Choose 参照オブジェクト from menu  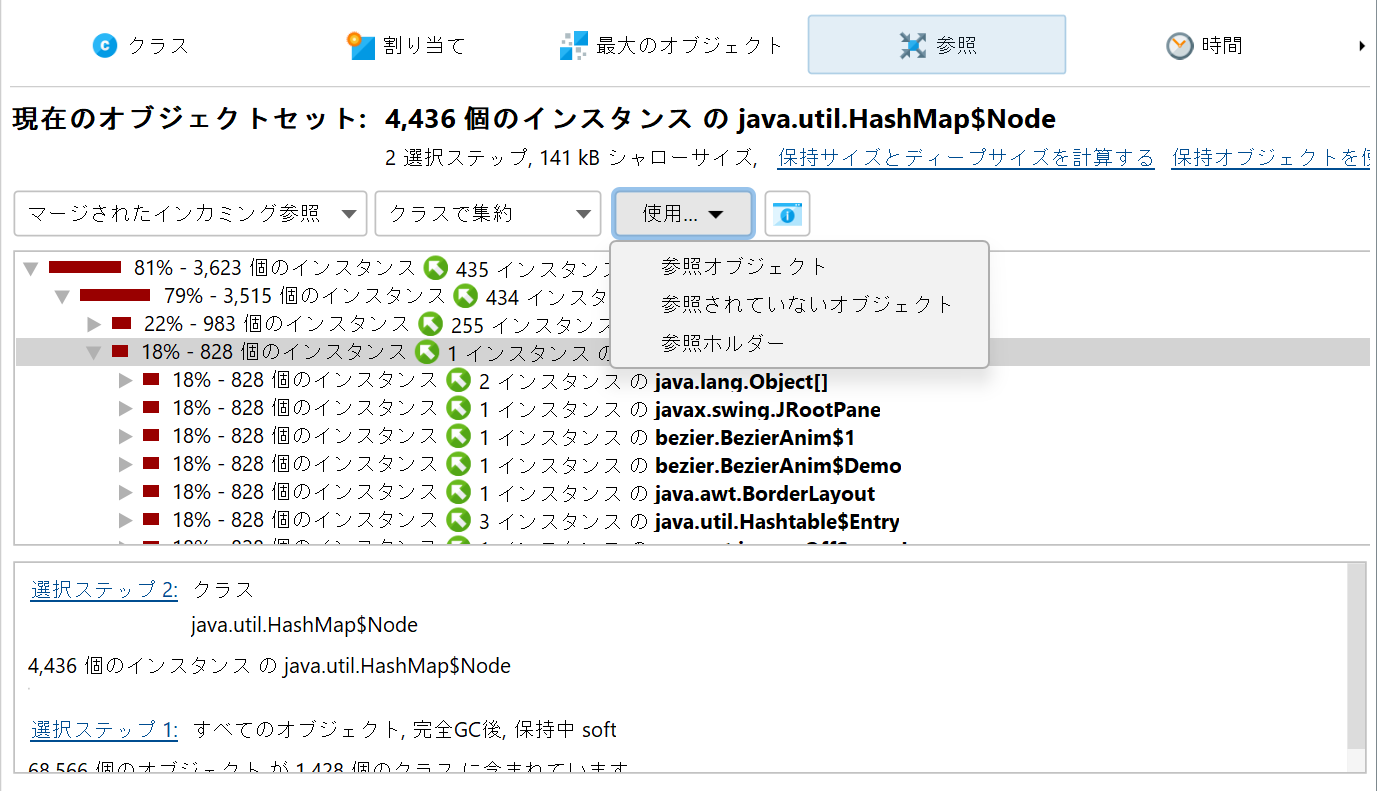pyautogui.click(x=744, y=266)
